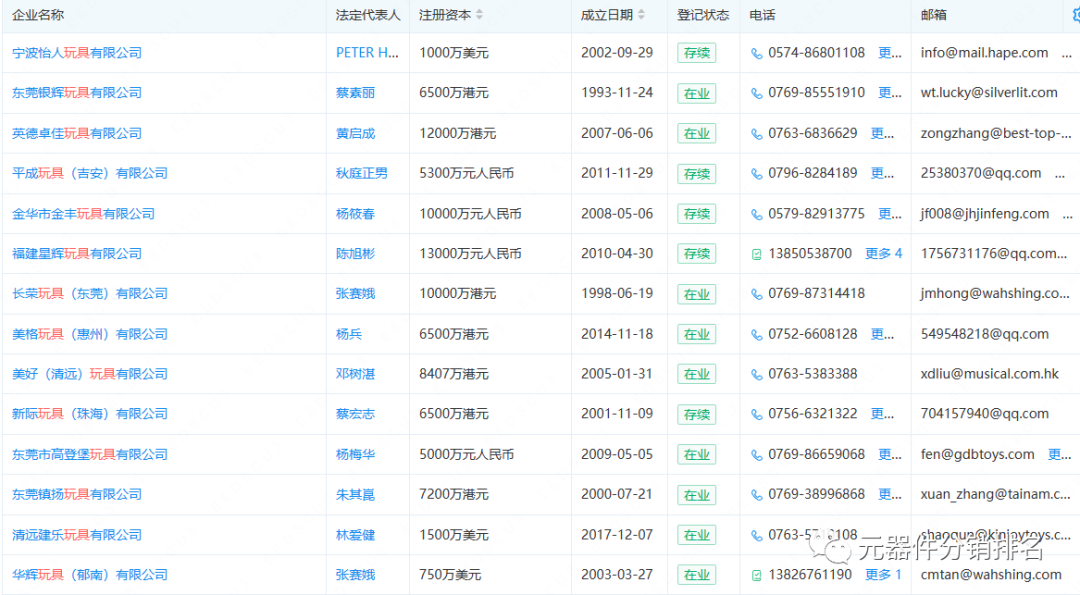1080x595 pixels.
Task: Select capital value 12000万港元
Action: [457, 134]
